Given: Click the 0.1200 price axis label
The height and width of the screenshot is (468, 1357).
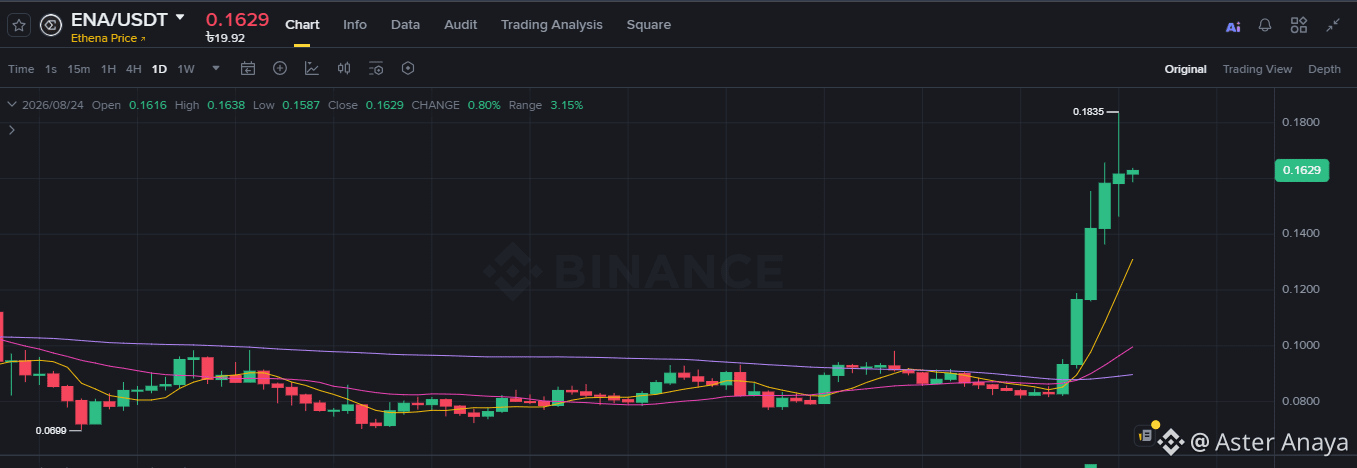Looking at the screenshot, I should click(1301, 290).
